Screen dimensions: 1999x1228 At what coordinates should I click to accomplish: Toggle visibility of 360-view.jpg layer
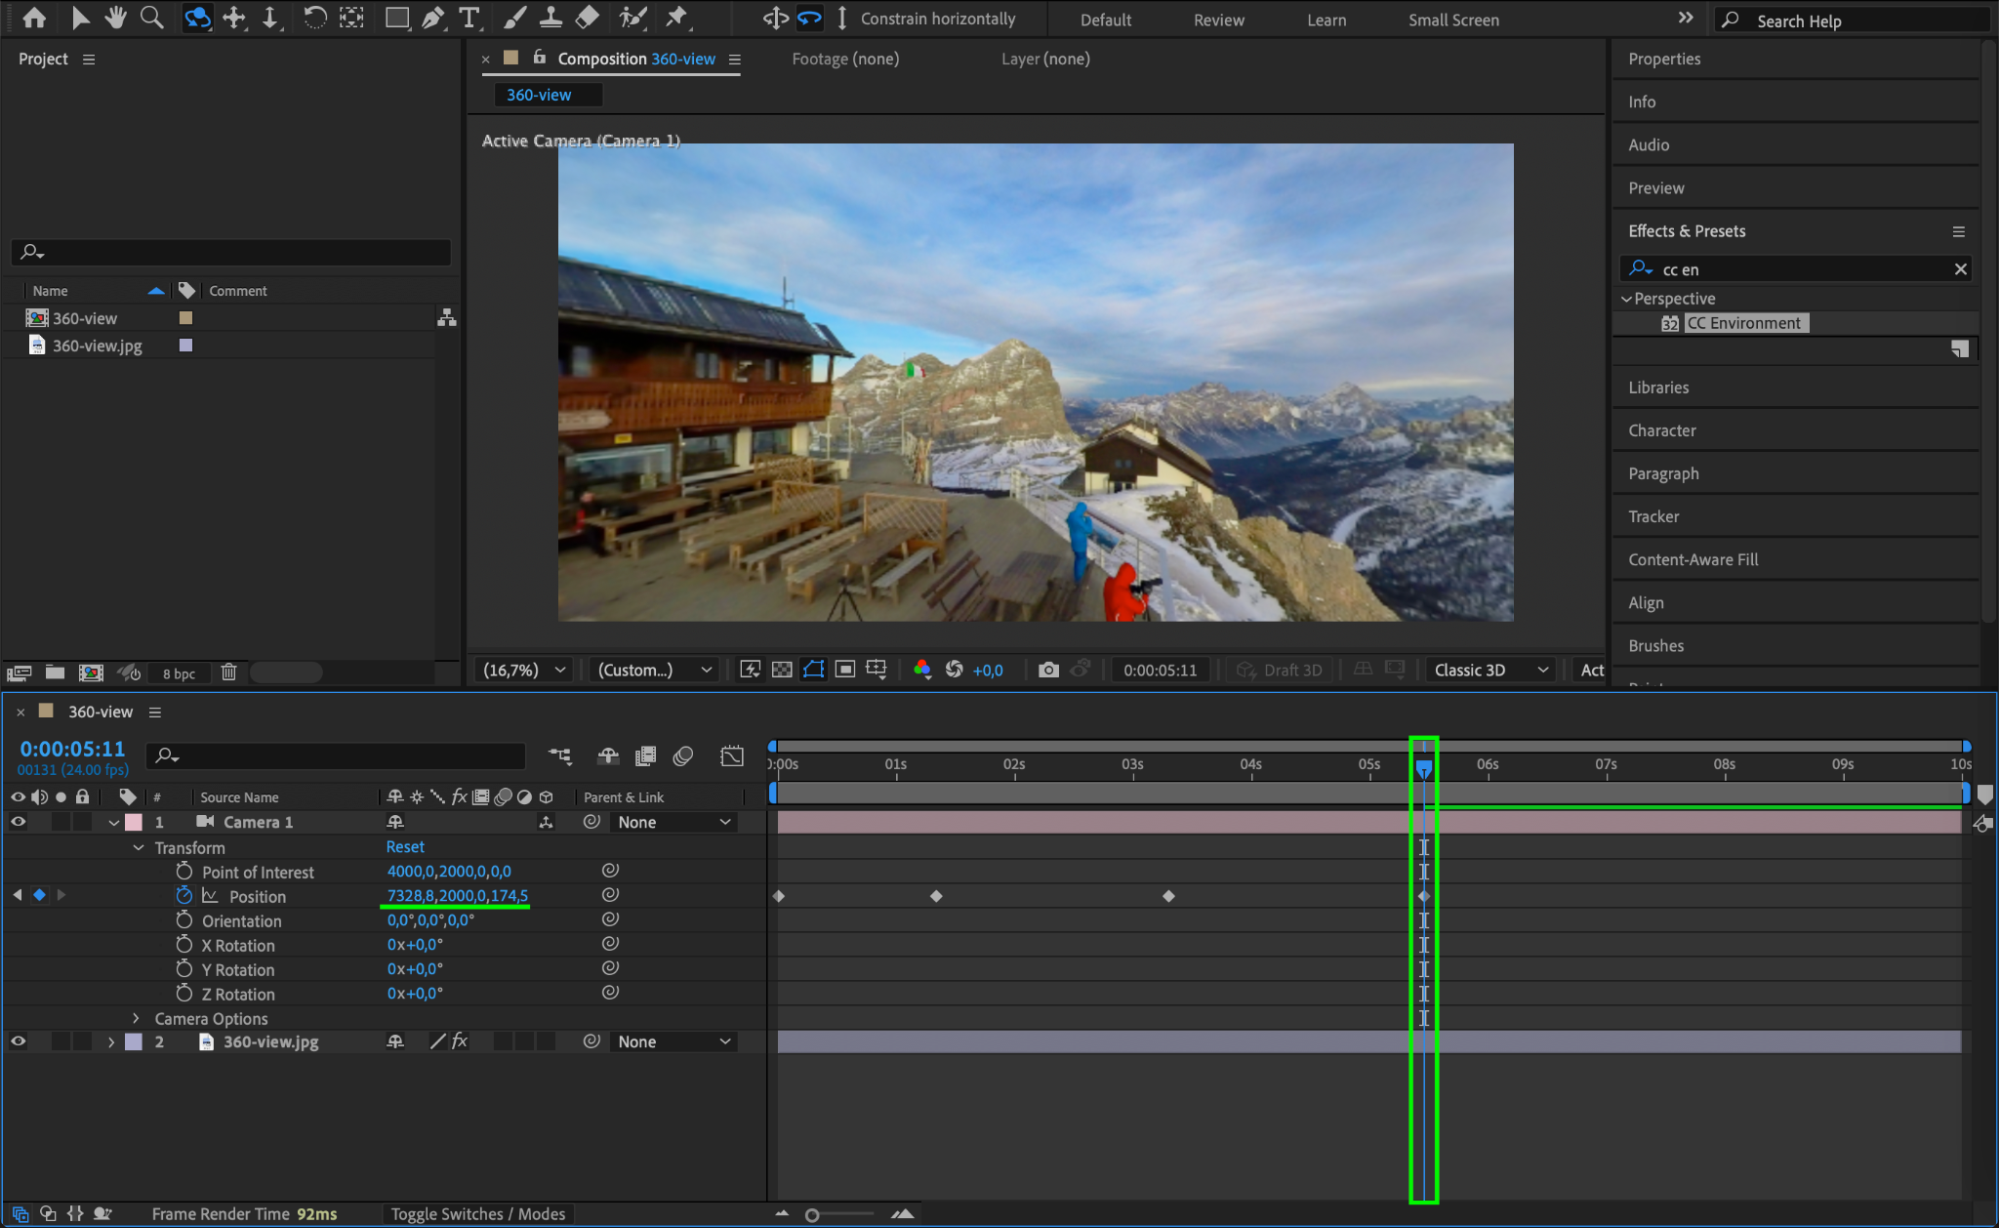tap(18, 1042)
